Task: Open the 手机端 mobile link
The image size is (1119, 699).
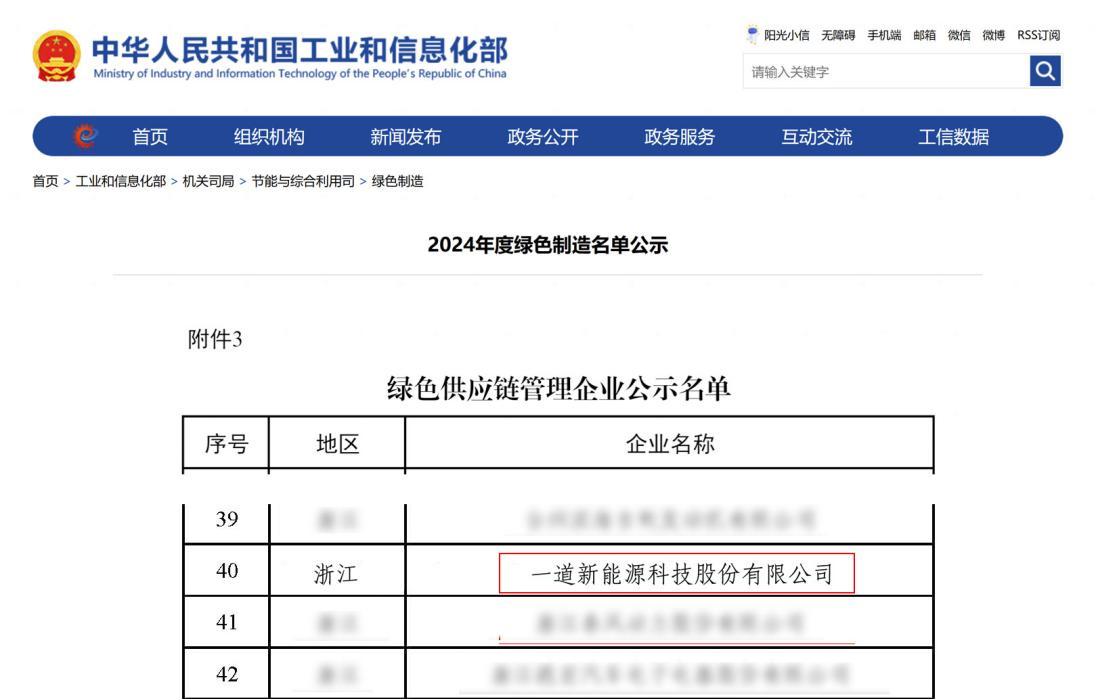Action: (884, 35)
